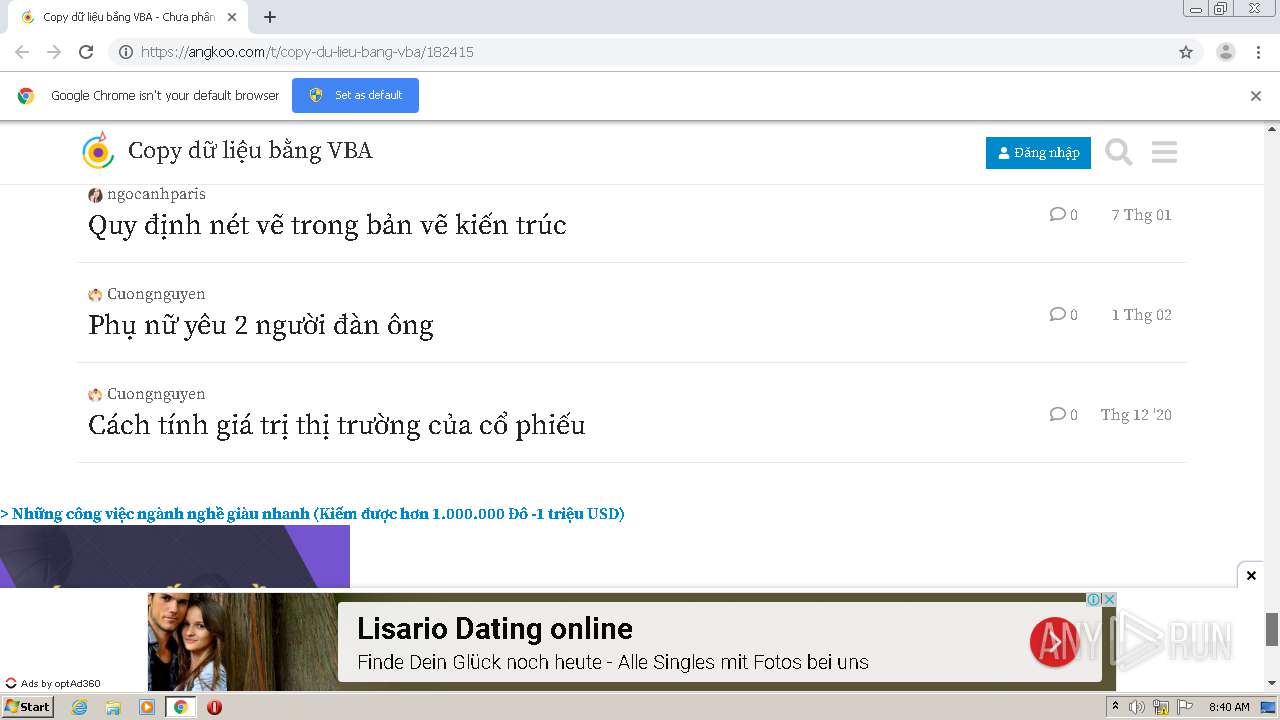
Task: Click reply count beside Phụ nữ yêu topic
Action: (1064, 315)
